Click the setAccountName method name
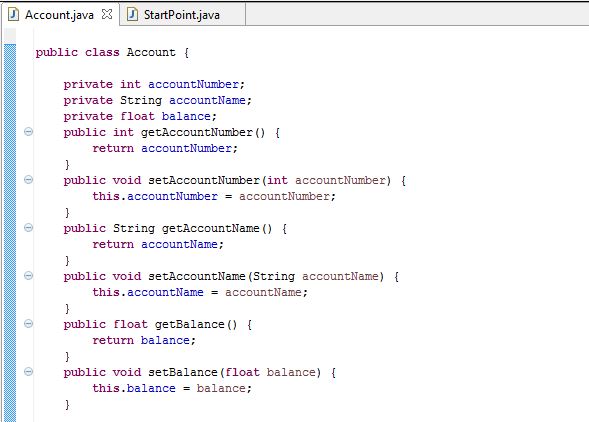This screenshot has width=589, height=422. point(197,276)
